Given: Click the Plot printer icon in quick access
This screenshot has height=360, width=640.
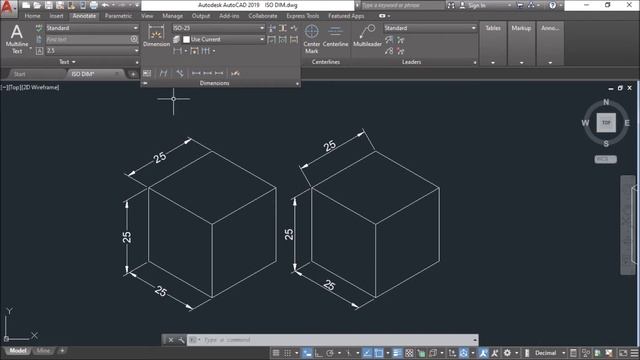Looking at the screenshot, I should pos(93,5).
